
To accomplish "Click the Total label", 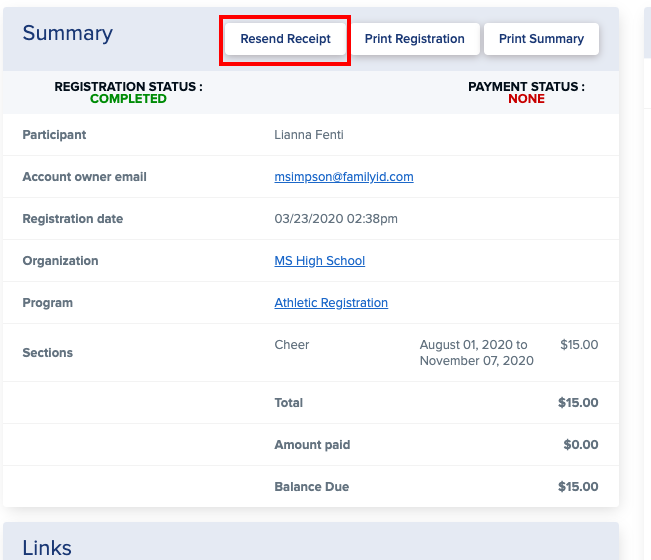I will (289, 403).
